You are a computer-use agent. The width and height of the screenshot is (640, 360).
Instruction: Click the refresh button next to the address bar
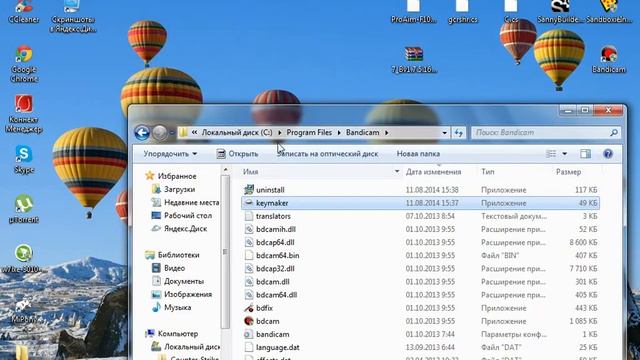[458, 133]
